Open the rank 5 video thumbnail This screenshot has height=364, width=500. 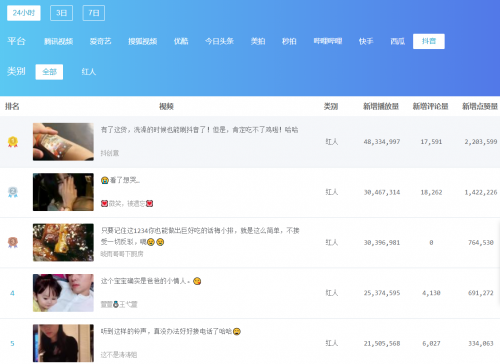[63, 343]
